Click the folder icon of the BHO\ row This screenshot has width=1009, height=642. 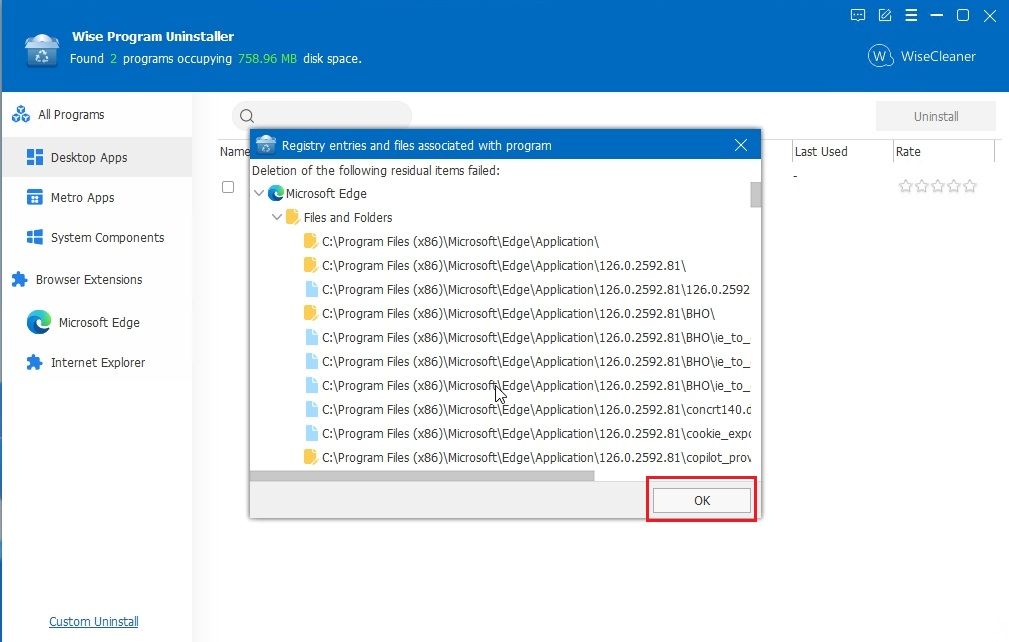point(310,313)
